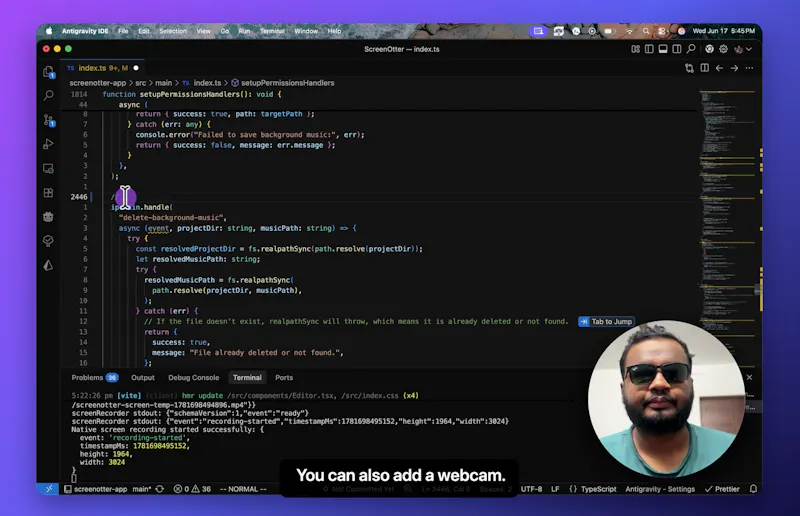Viewport: 800px width, 516px height.
Task: Switch to the Problems panel tab
Action: pyautogui.click(x=94, y=378)
